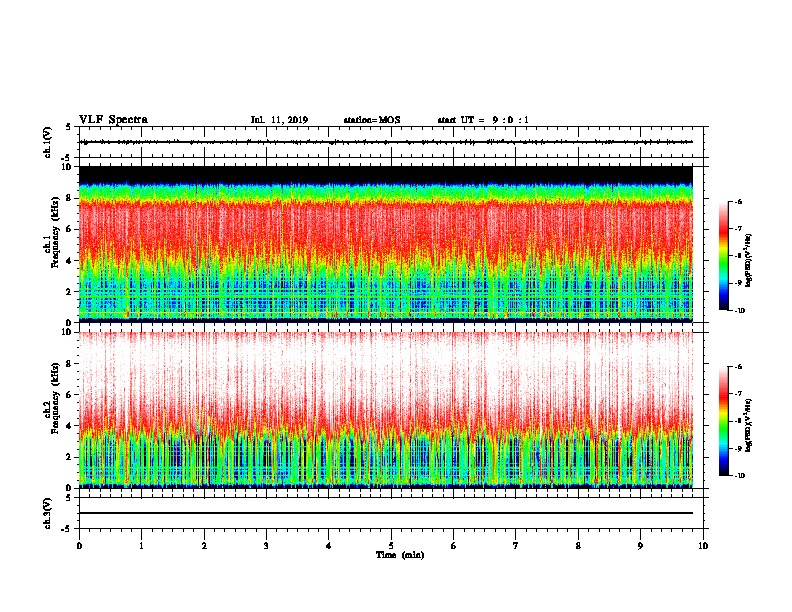Click the ch.1 colorbar log(PSD) label
Image resolution: width=792 pixels, height=612 pixels.
pyautogui.click(x=749, y=260)
